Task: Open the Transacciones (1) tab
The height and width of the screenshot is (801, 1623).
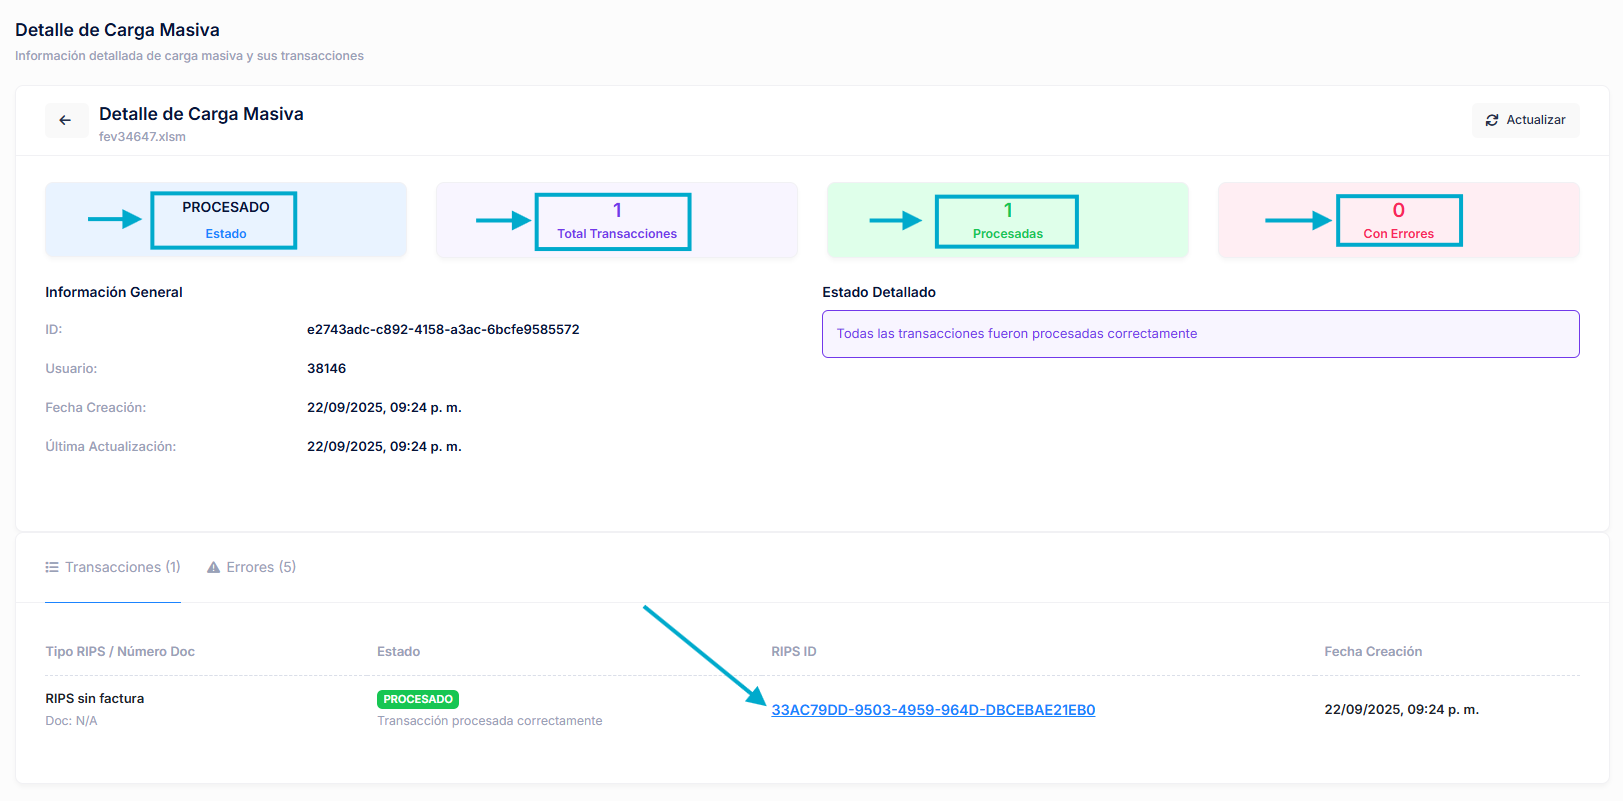Action: pos(113,567)
